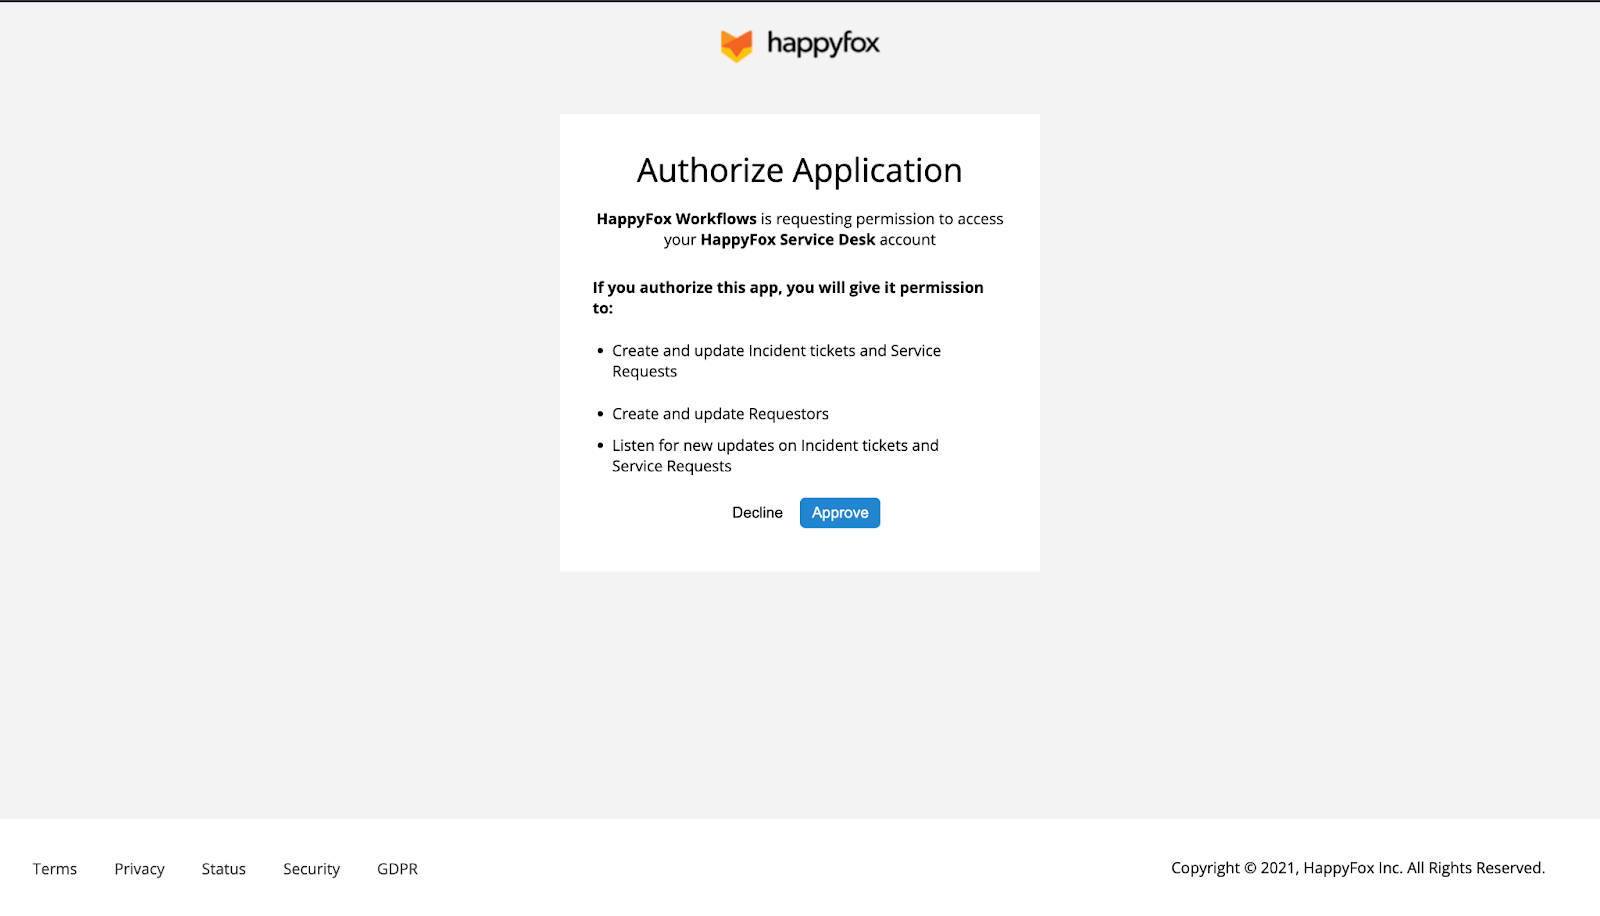Click the Copyright 2021 HappyFox Inc. notice
1600x916 pixels.
point(1358,868)
